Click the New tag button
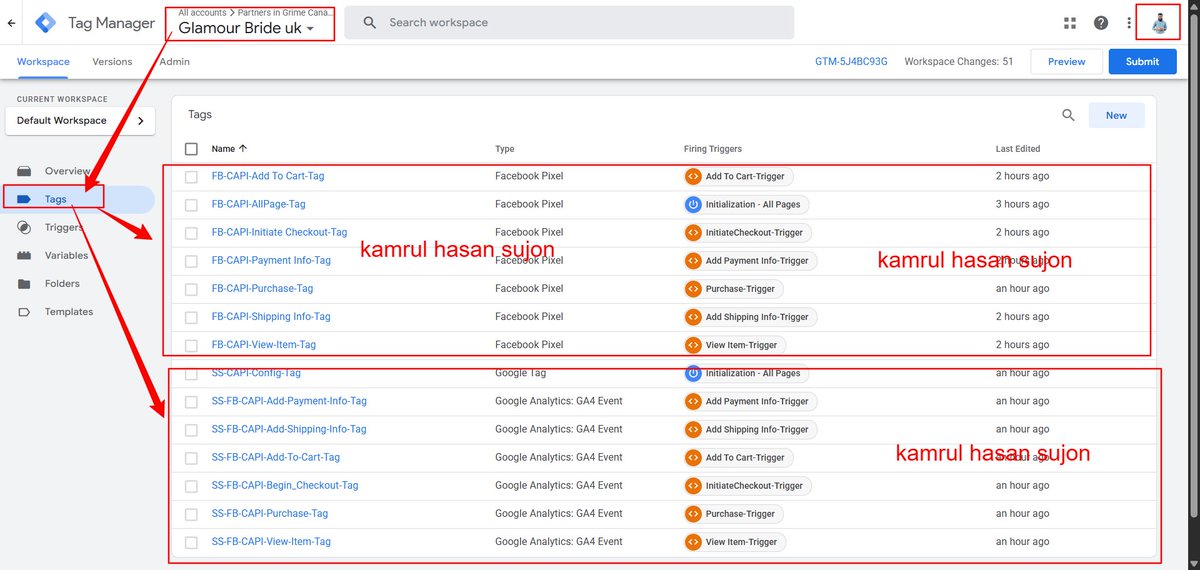 (x=1116, y=115)
